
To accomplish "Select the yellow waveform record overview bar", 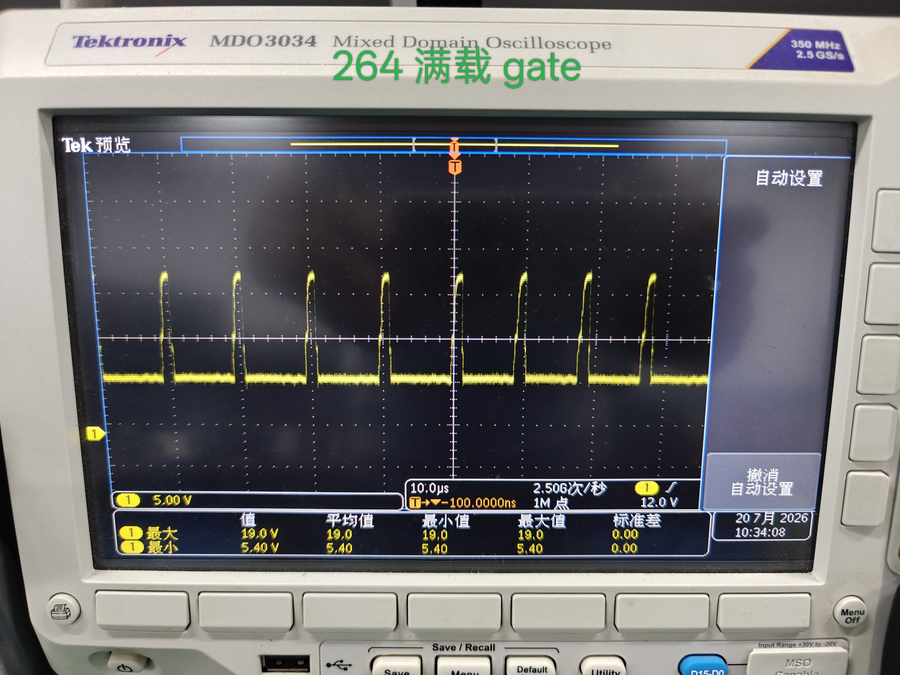I will [x=454, y=145].
